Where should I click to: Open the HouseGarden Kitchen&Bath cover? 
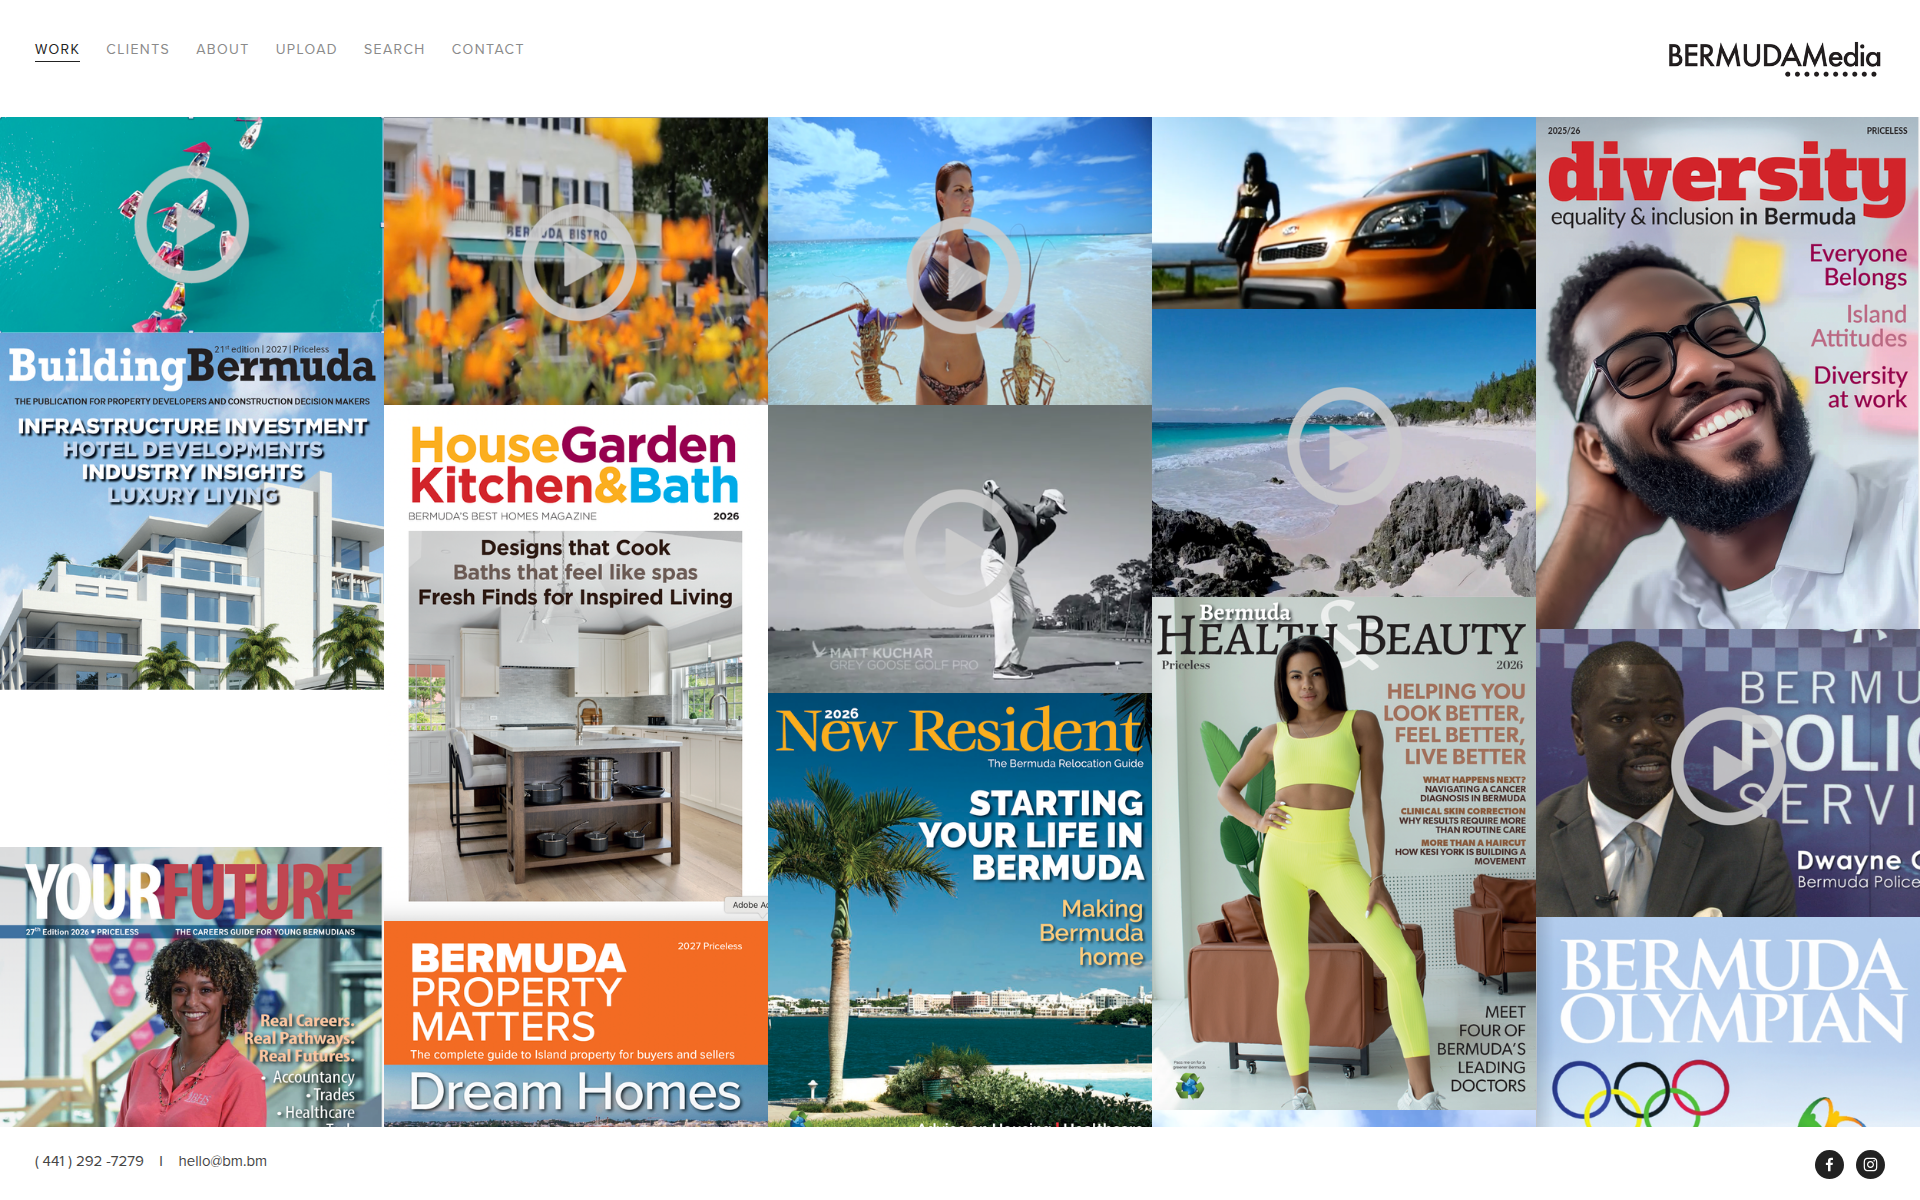point(576,662)
